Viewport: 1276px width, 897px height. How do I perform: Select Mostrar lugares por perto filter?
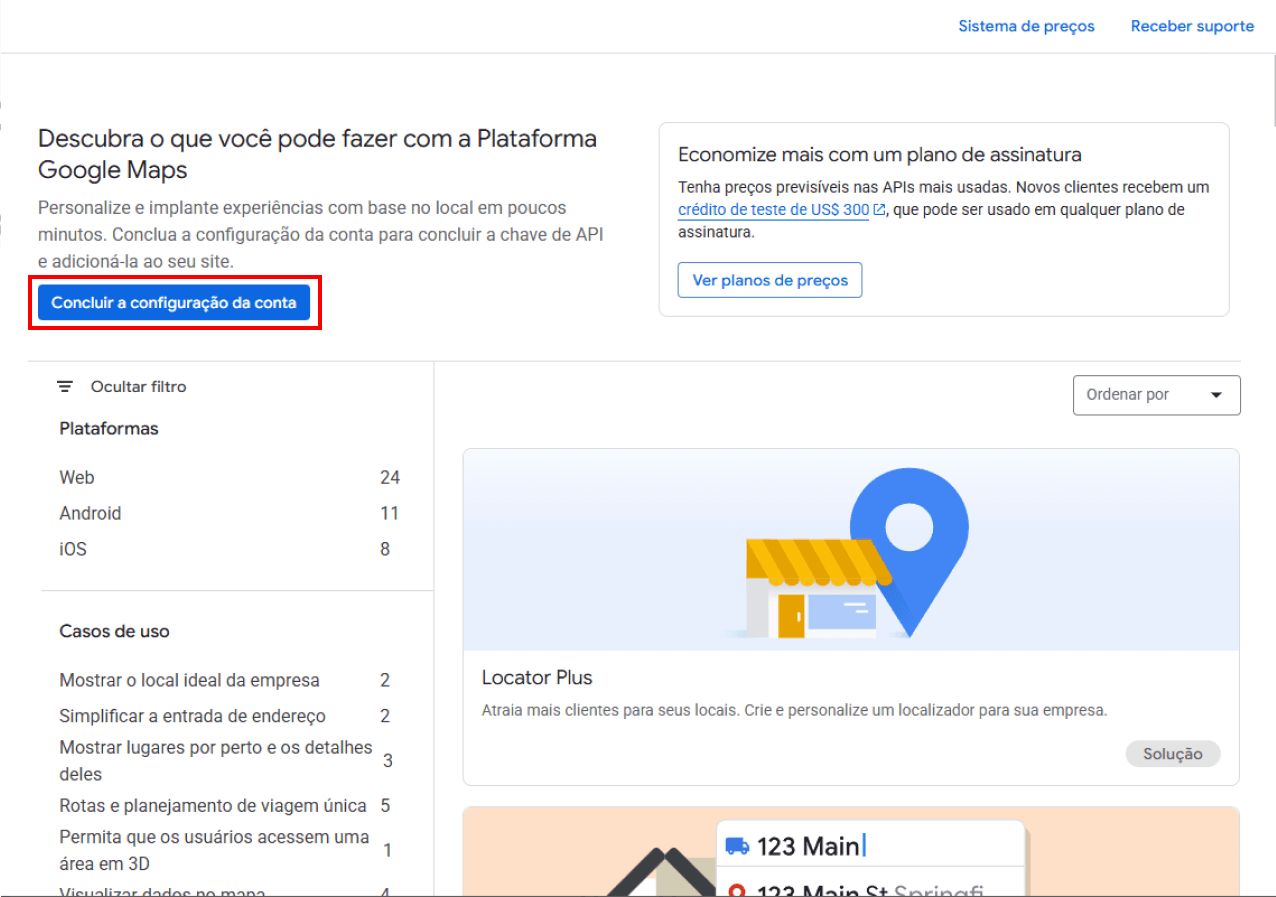[215, 760]
